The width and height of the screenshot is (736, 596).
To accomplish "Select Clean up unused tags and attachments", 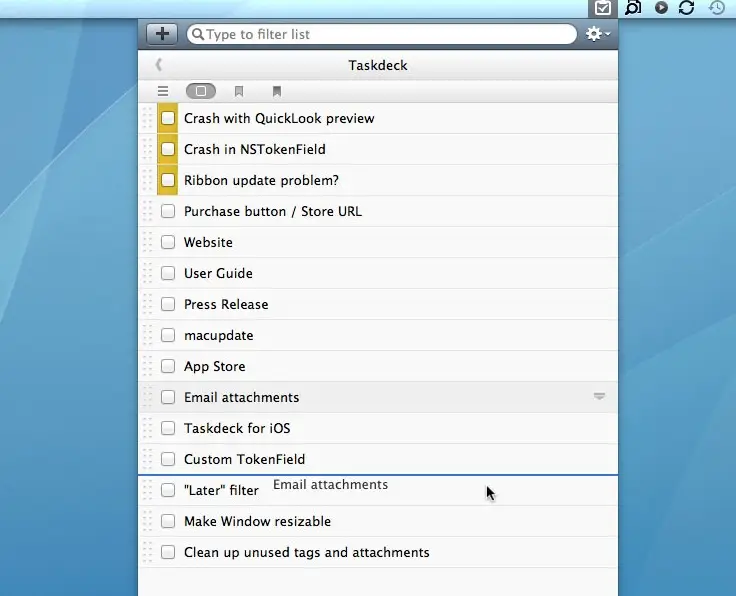I will [x=307, y=552].
